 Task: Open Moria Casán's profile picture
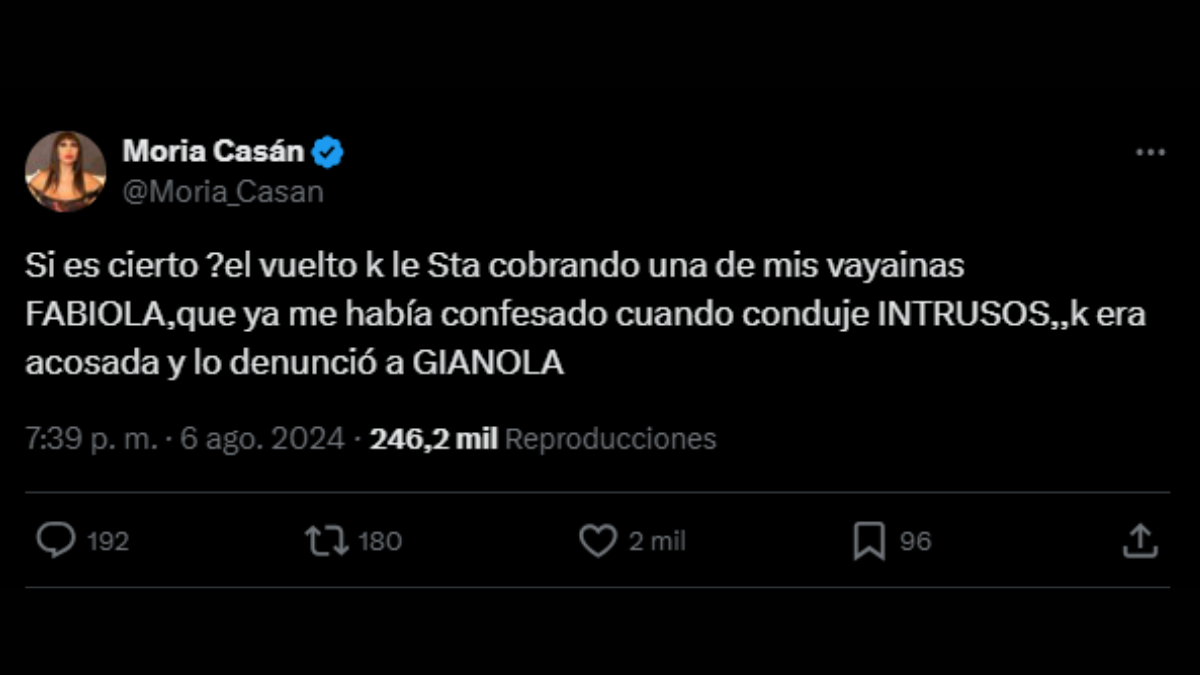(x=66, y=171)
